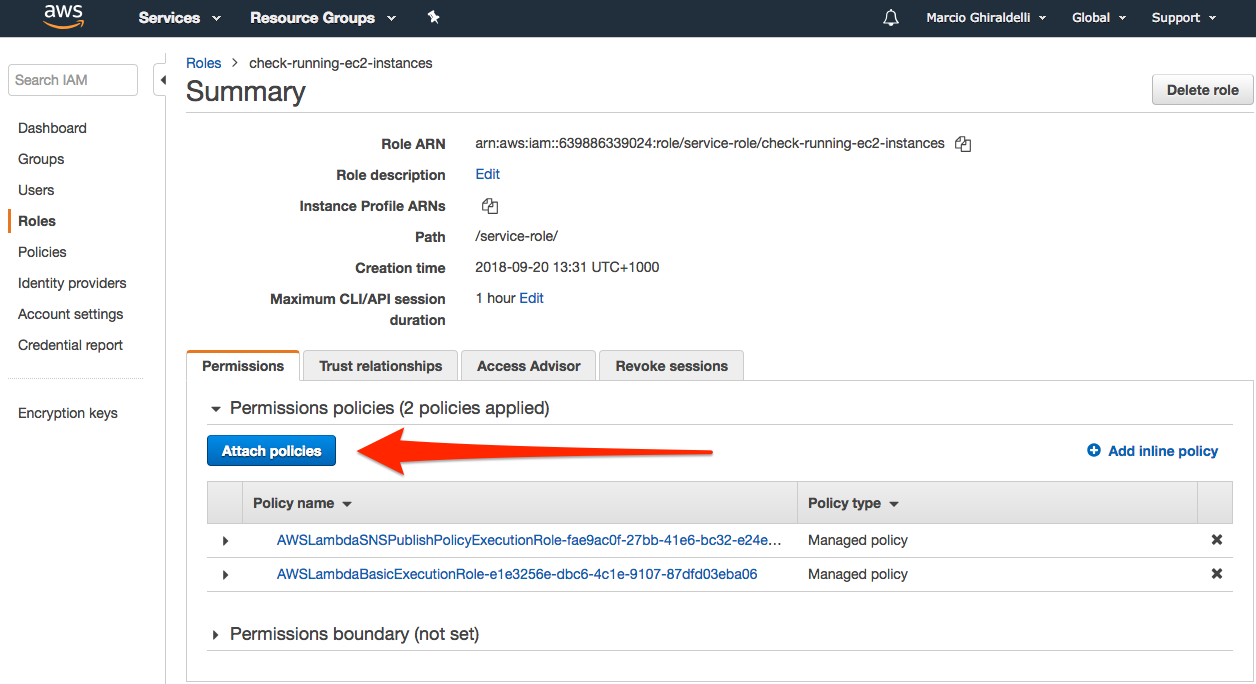
Task: Select Roles in the IAM sidebar
Action: 37,221
